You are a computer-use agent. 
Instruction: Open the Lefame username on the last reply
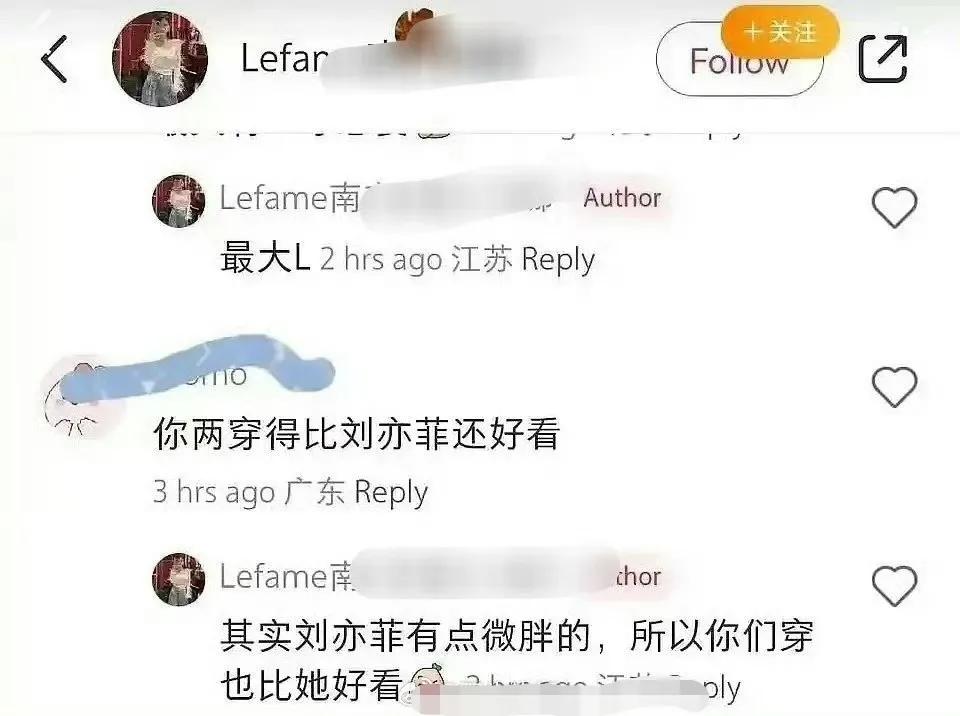click(x=287, y=577)
